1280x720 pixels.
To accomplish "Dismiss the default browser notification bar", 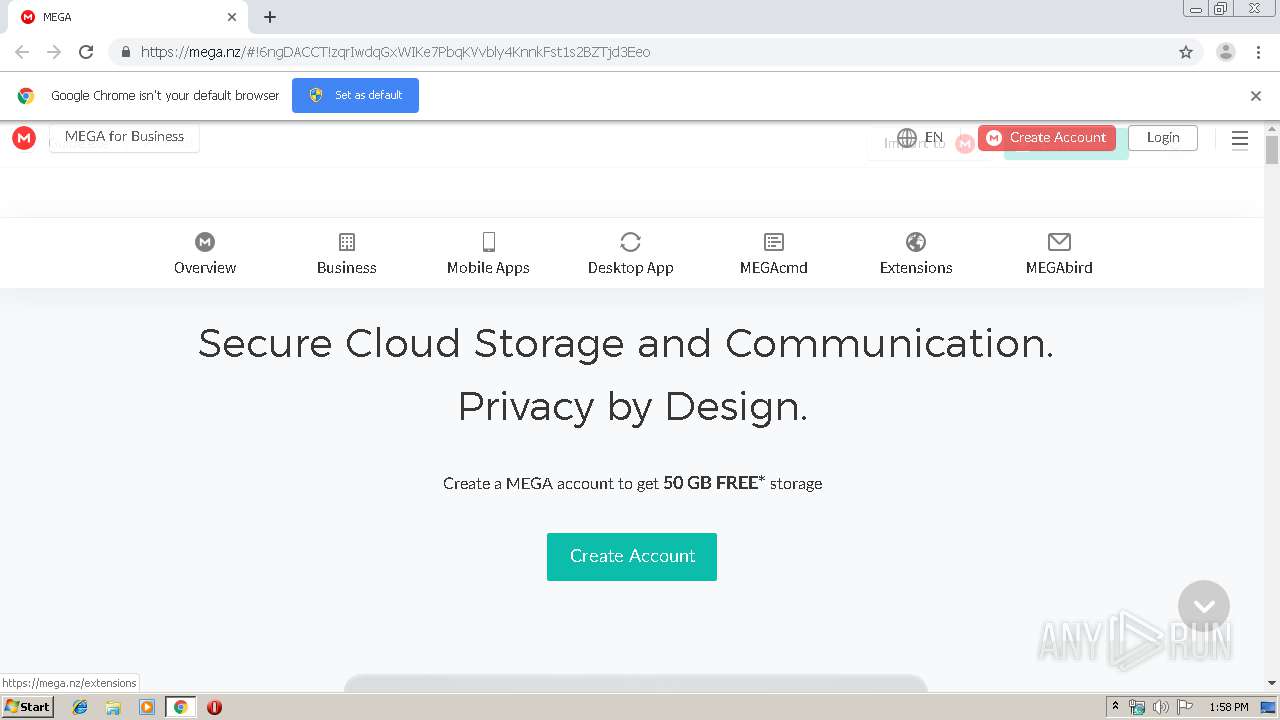I will [x=1256, y=96].
